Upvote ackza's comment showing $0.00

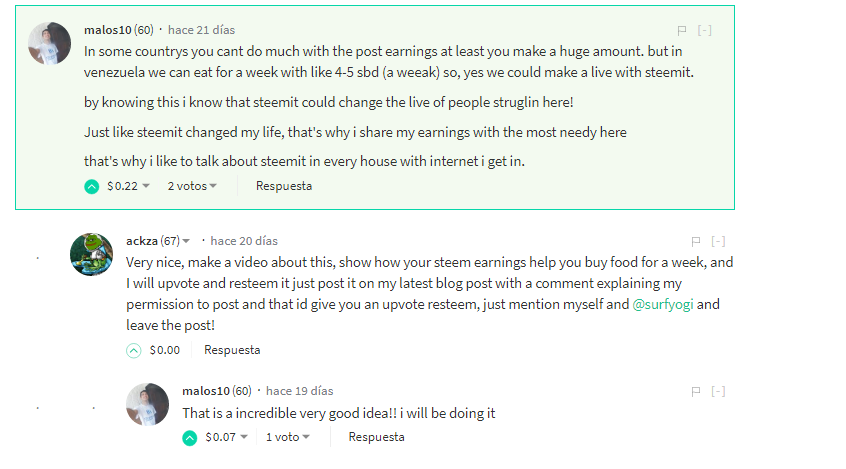point(134,350)
